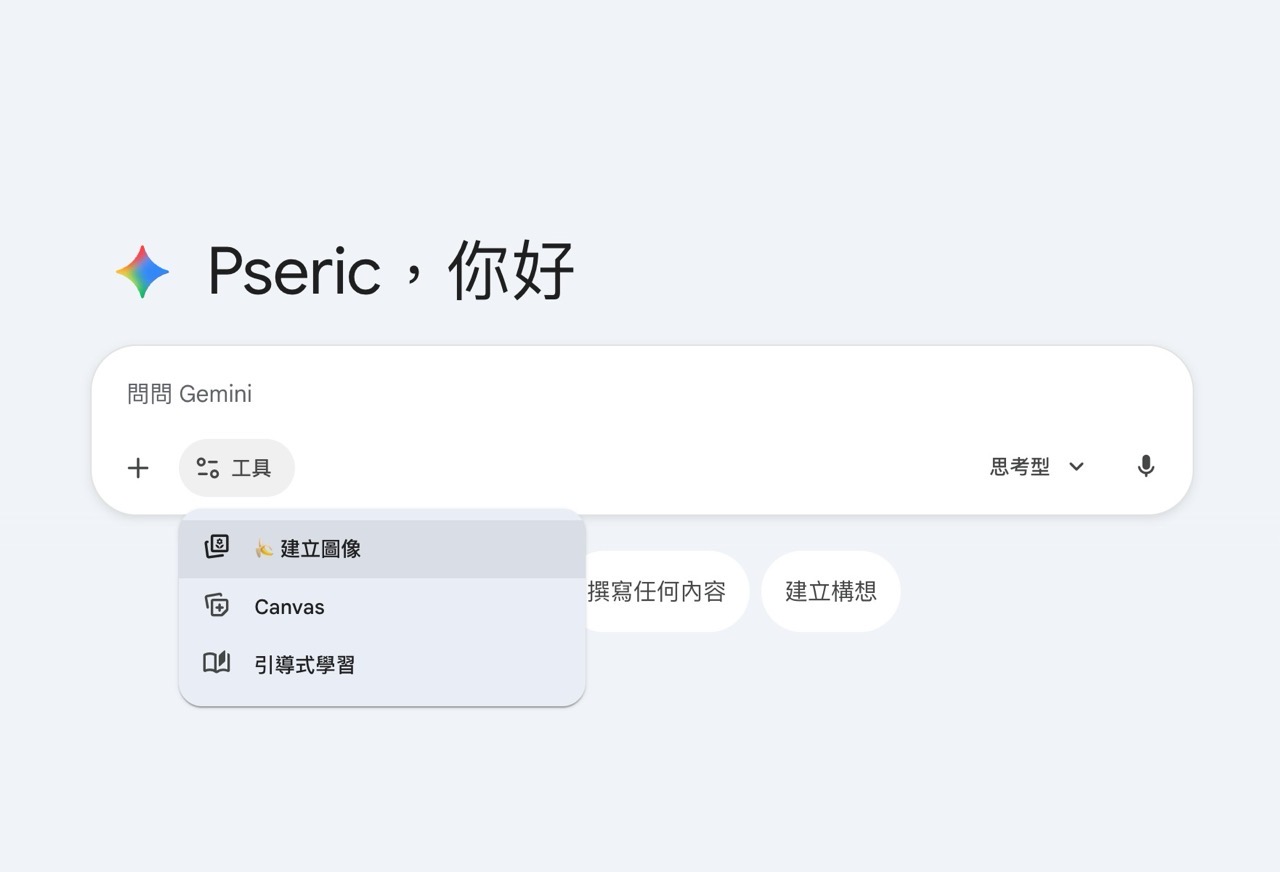The height and width of the screenshot is (872, 1280).
Task: Click the banana emoji beside 建立圖像
Action: click(x=264, y=548)
